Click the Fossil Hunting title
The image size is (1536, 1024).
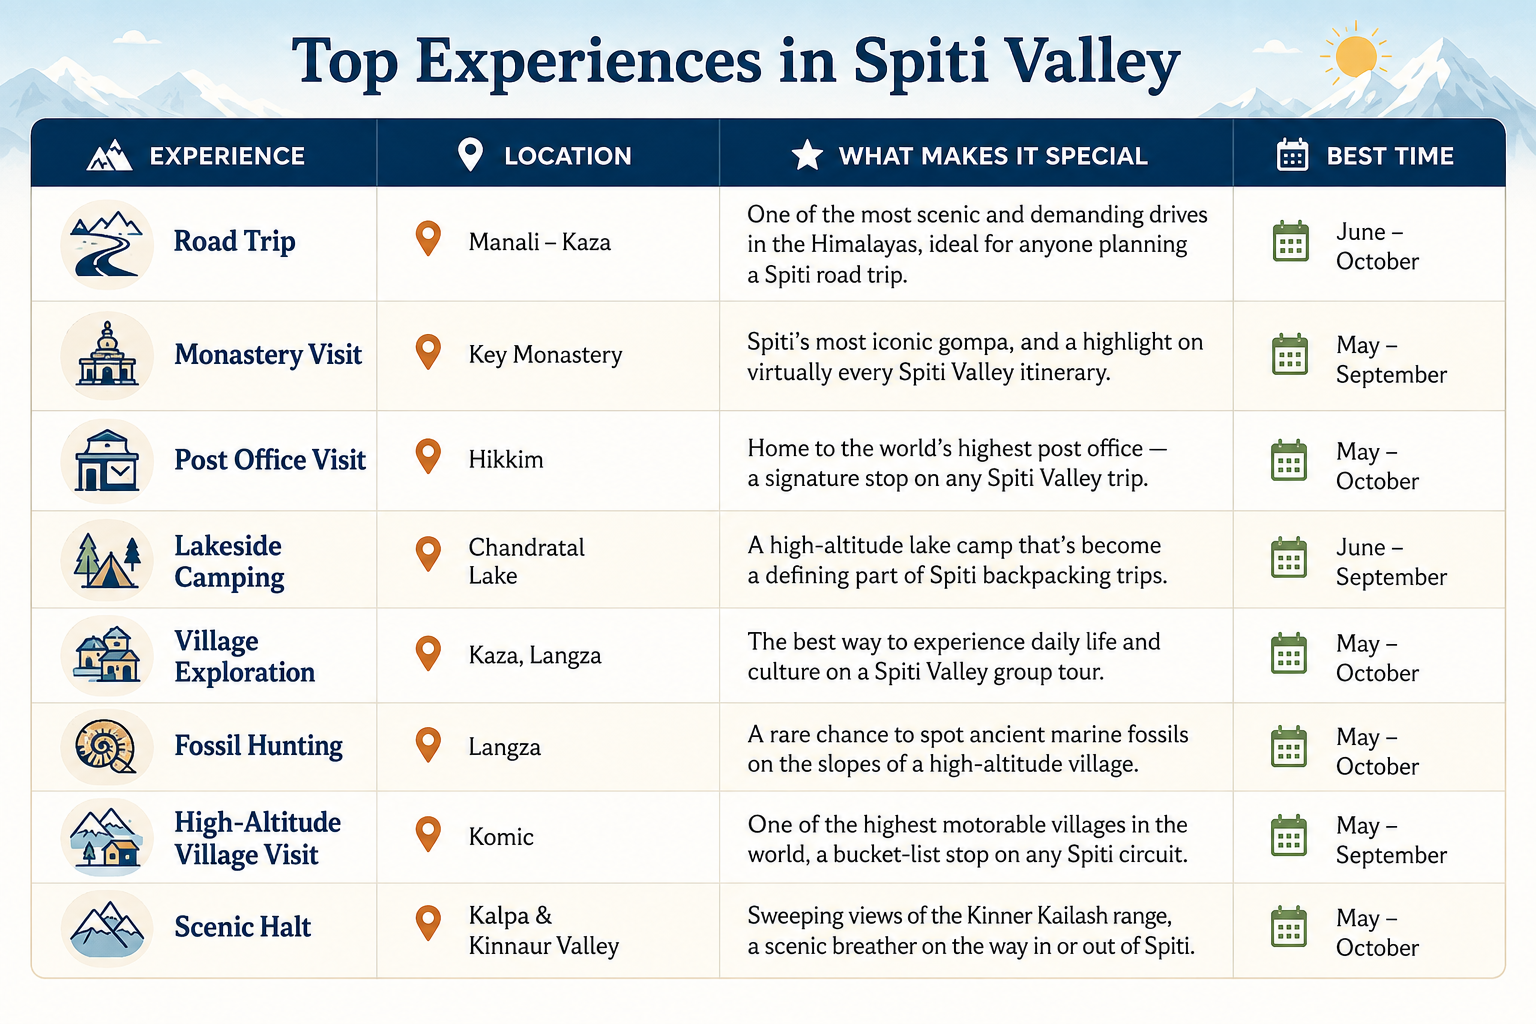coord(258,746)
